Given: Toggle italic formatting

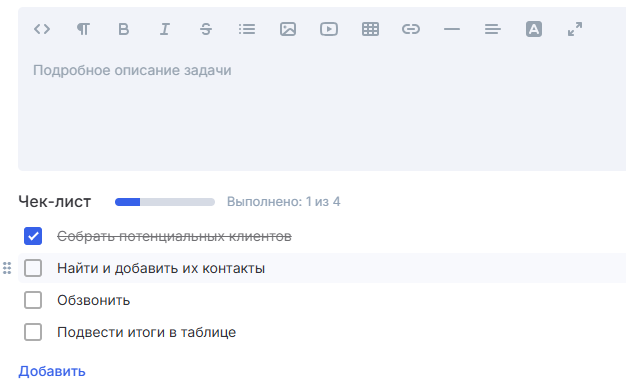Looking at the screenshot, I should tap(165, 29).
